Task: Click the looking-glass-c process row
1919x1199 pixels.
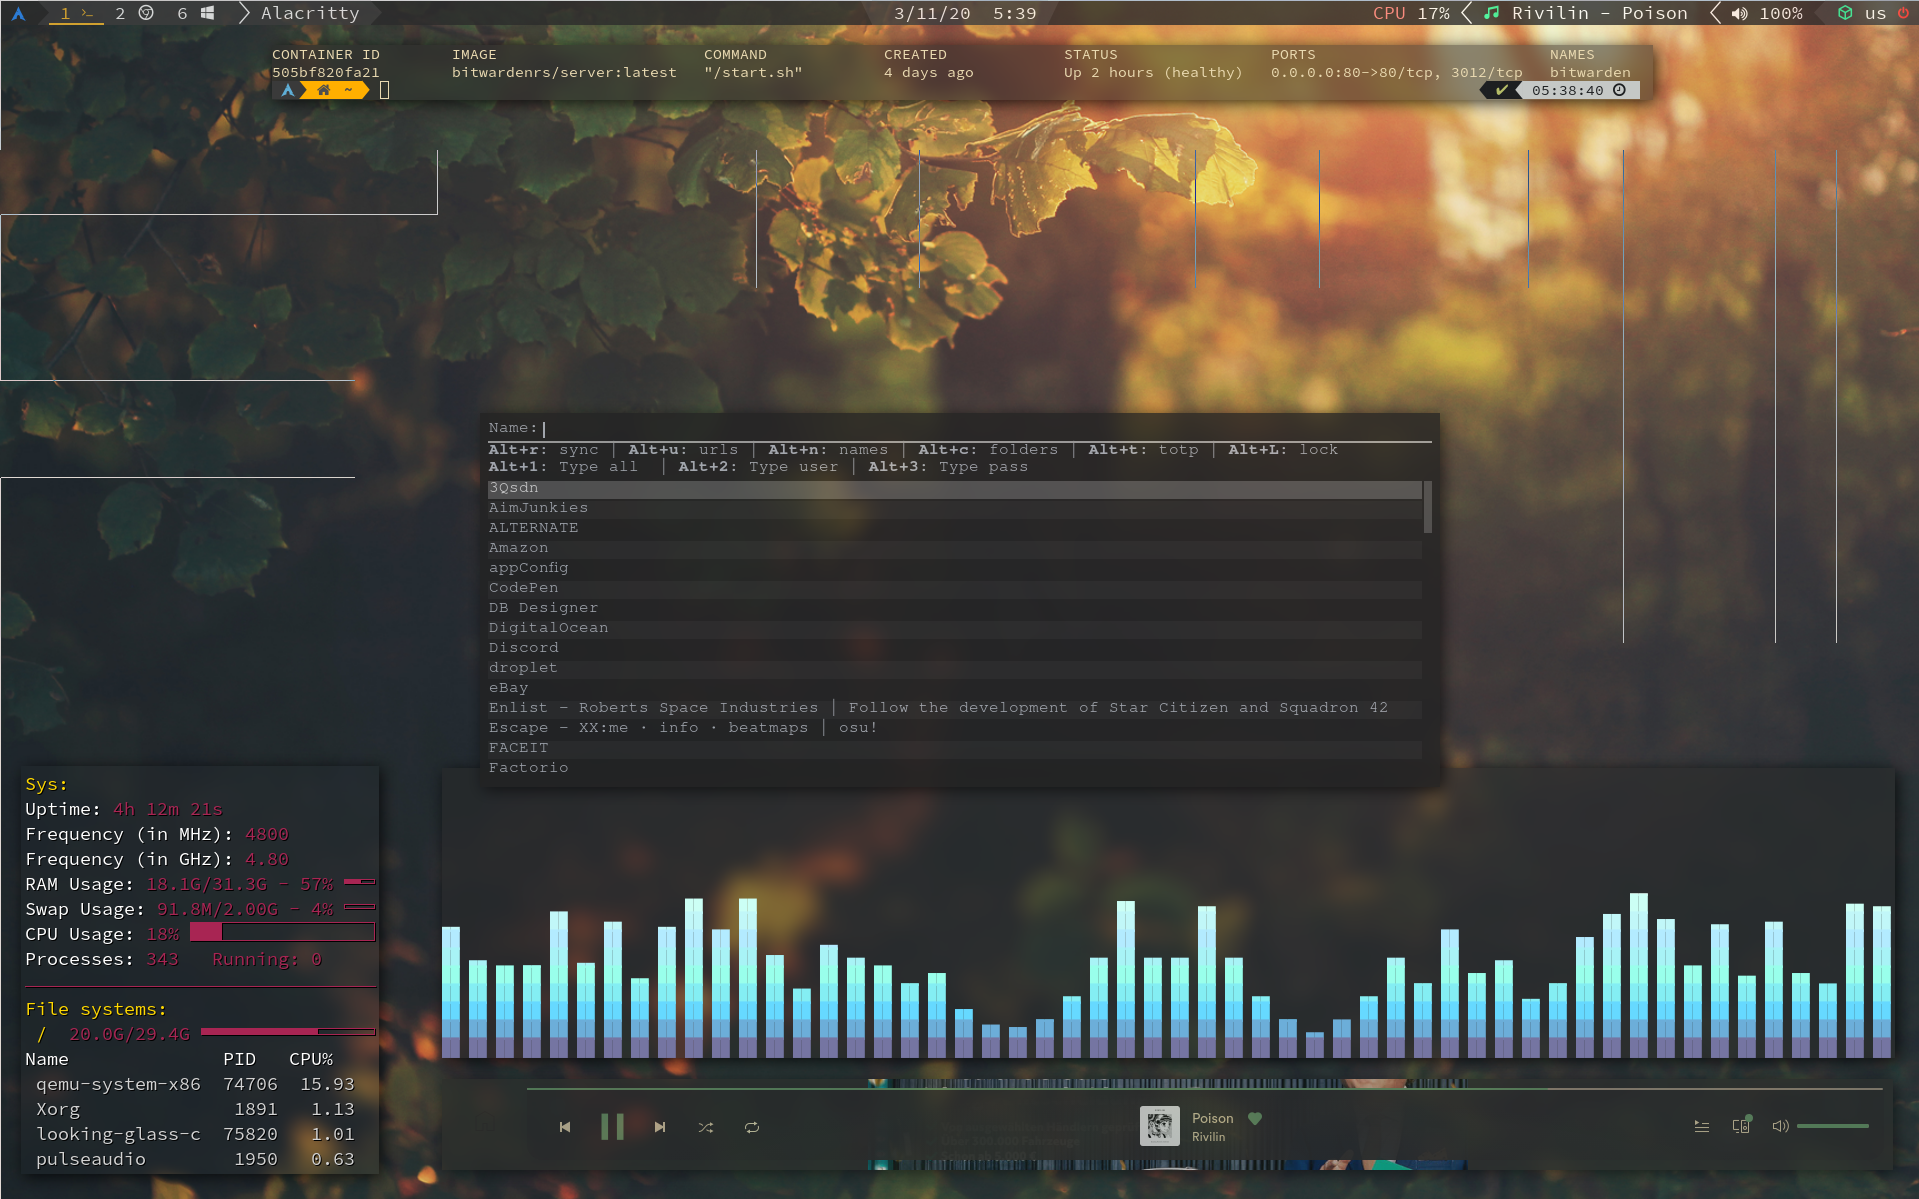Action: coord(195,1134)
